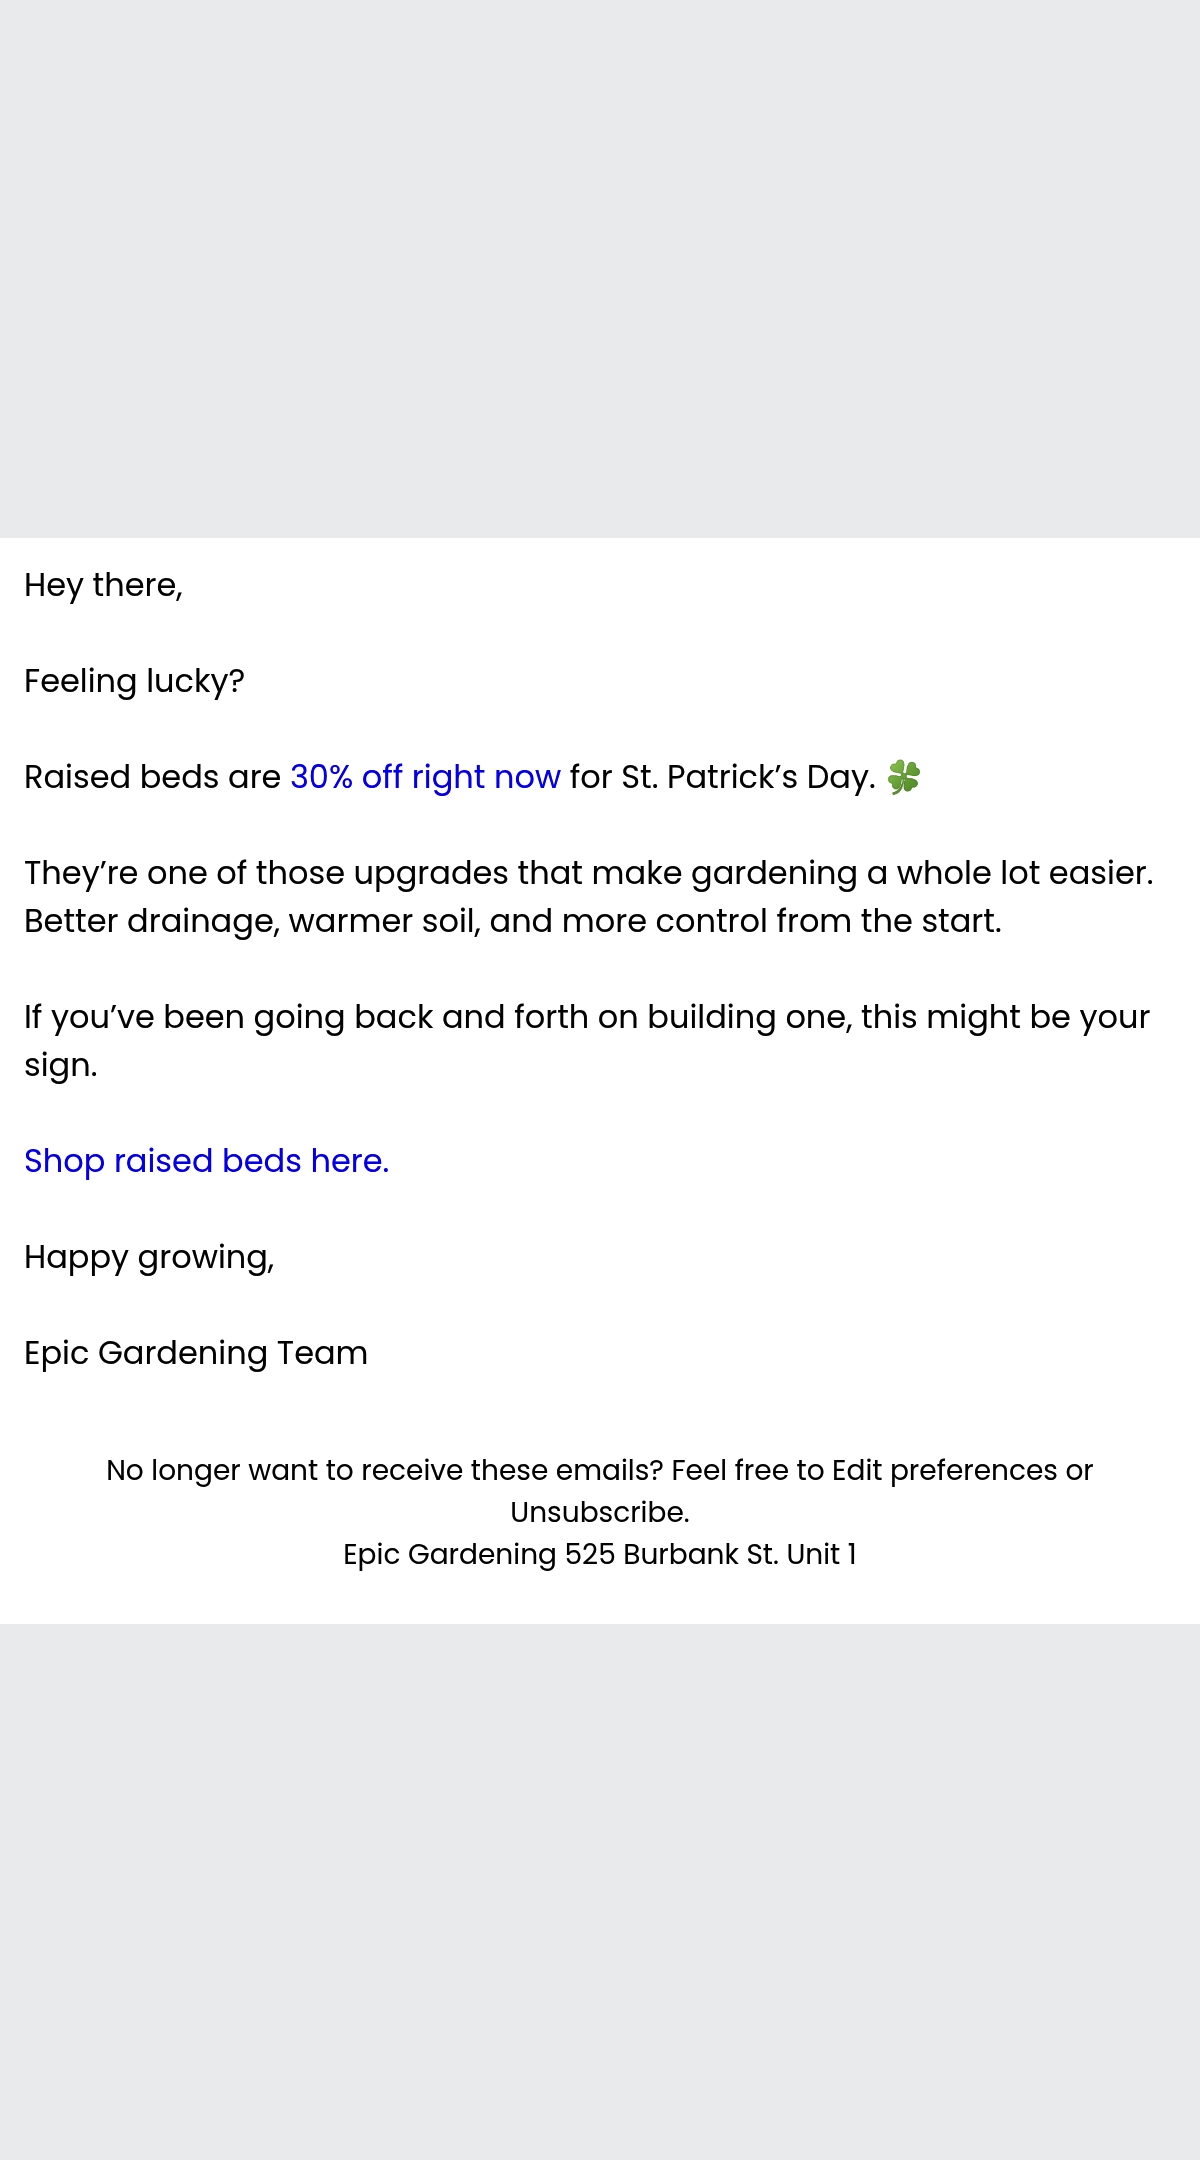Screen dimensions: 1200x2160
Task: Click the 'Happy growing,' sign-off text
Action: pos(149,1257)
